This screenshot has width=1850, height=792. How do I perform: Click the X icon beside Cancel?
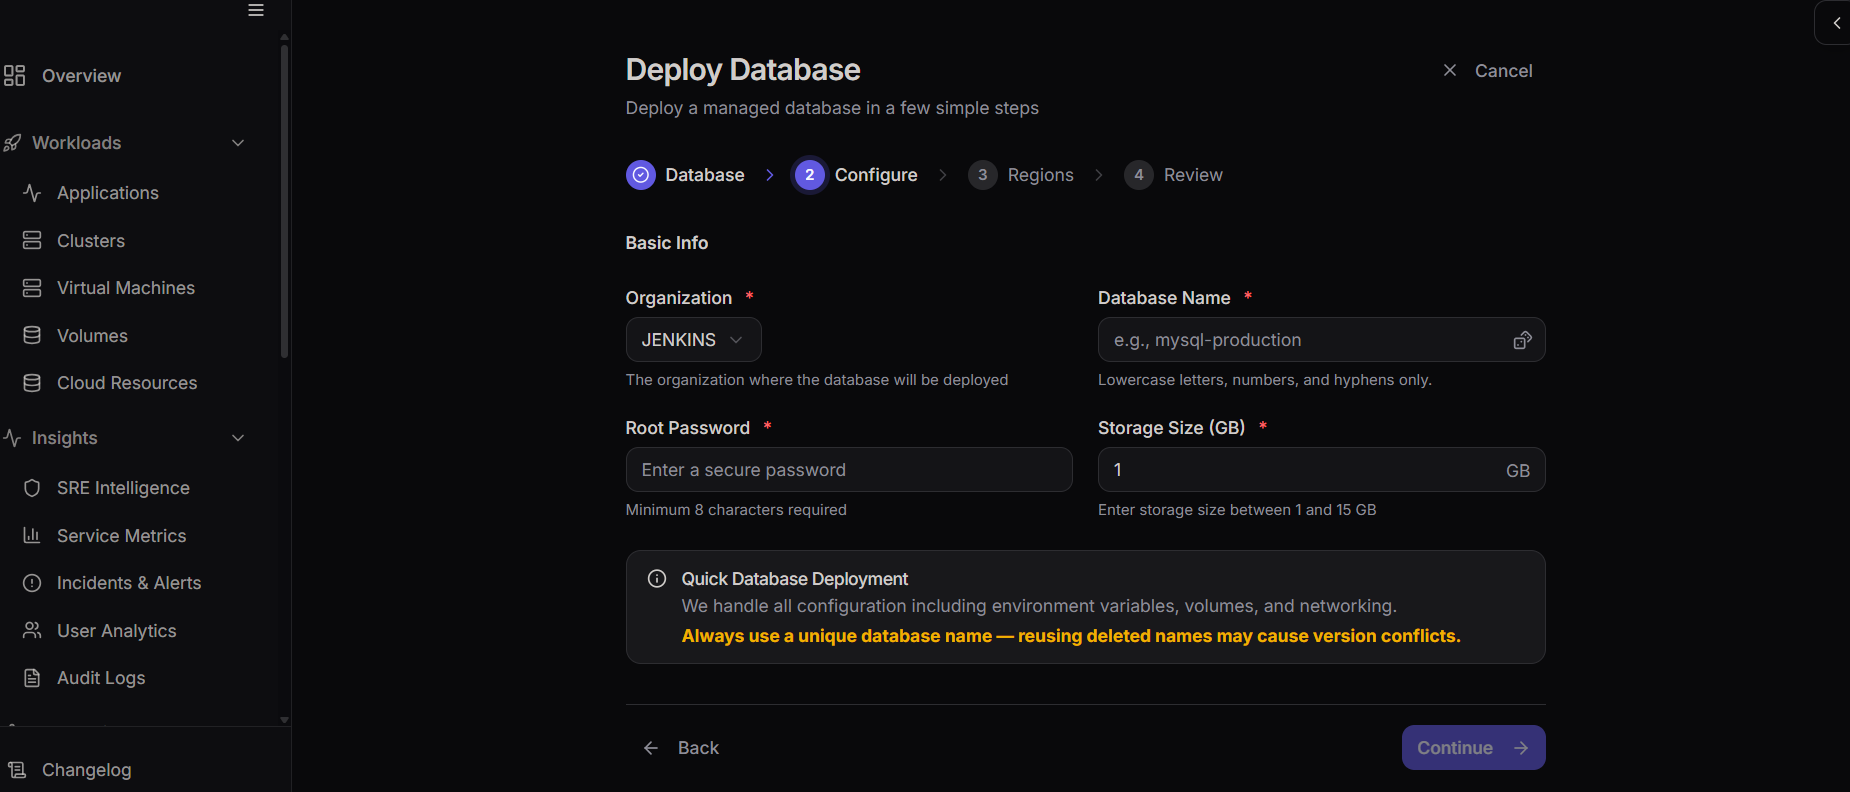pyautogui.click(x=1450, y=70)
